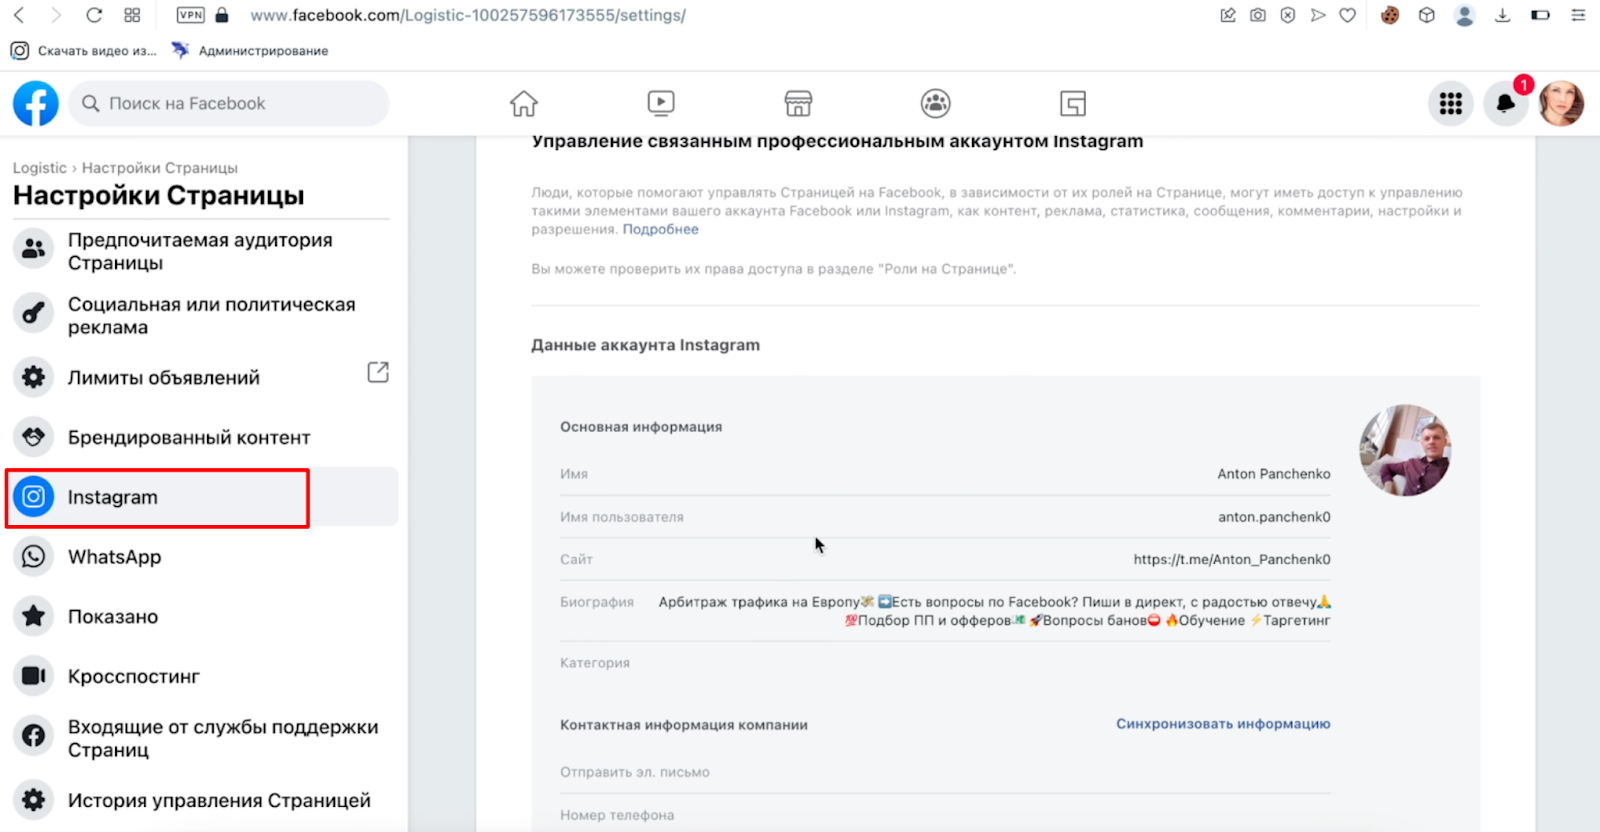
Task: Go back using the browser back arrow
Action: coord(19,15)
